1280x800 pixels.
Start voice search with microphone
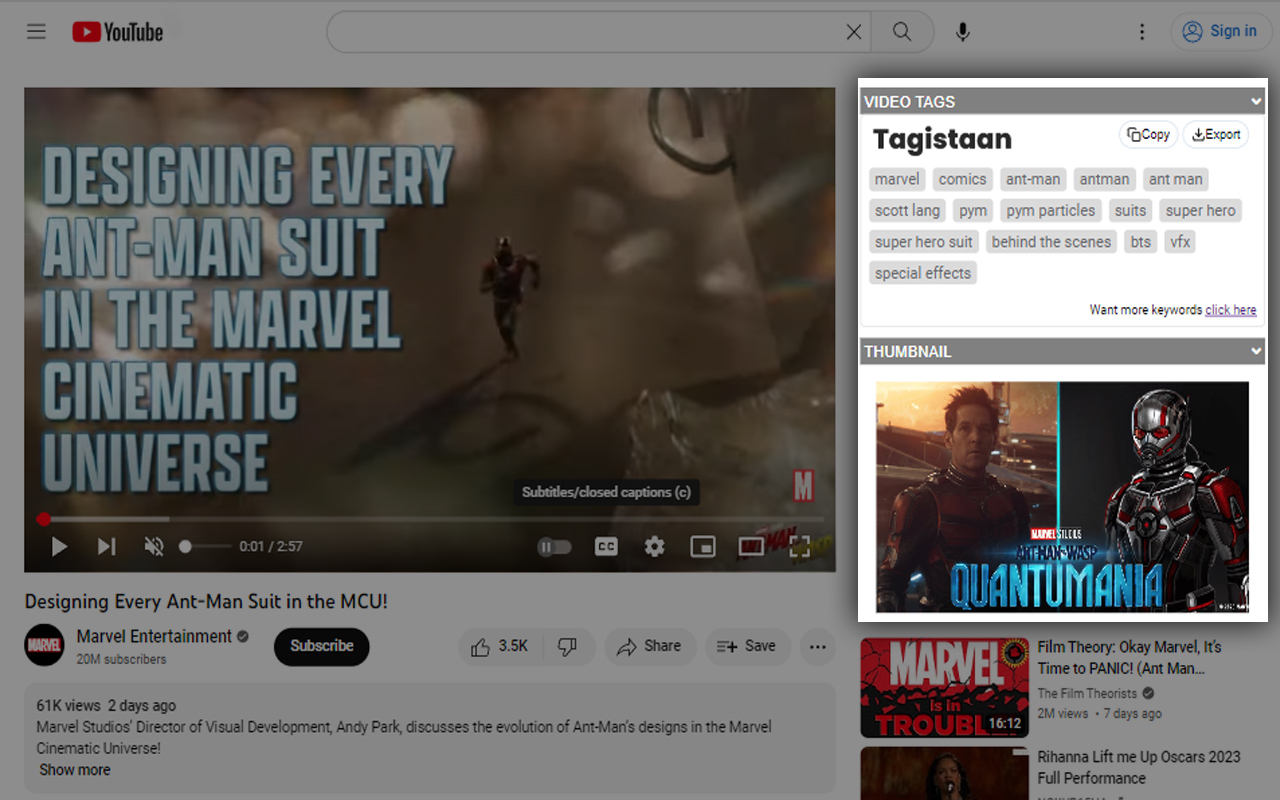click(962, 32)
